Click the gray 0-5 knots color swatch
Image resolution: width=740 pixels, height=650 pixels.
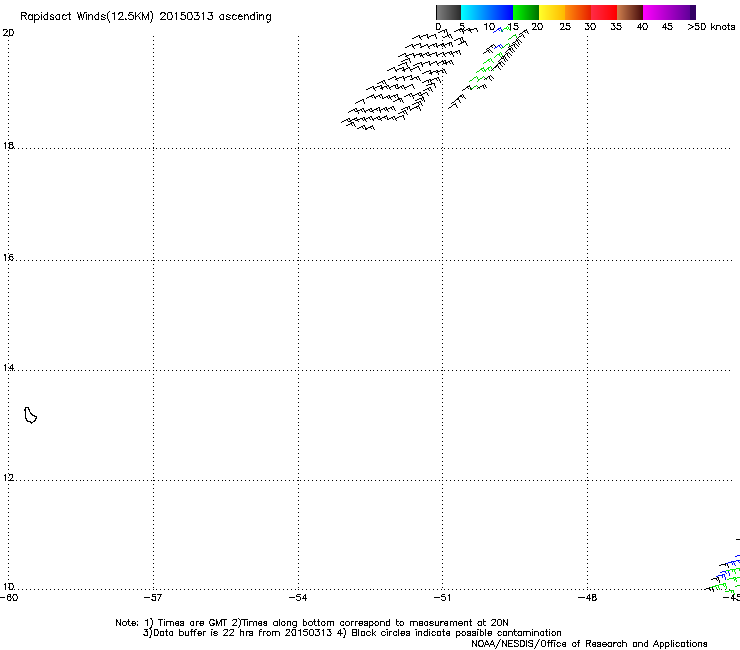coord(448,12)
